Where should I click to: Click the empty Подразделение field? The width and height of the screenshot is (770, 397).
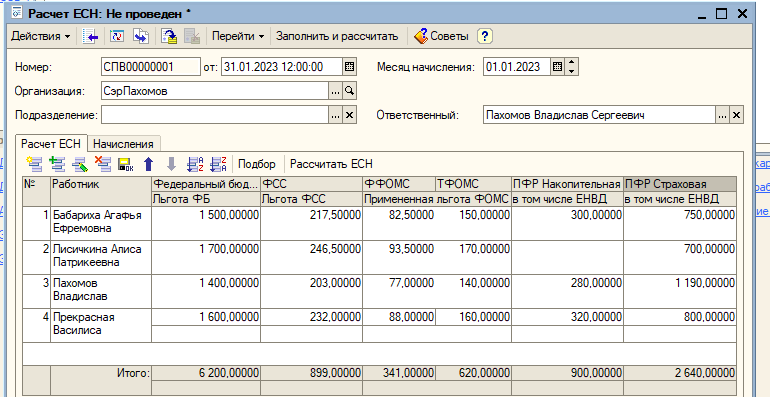[215, 115]
